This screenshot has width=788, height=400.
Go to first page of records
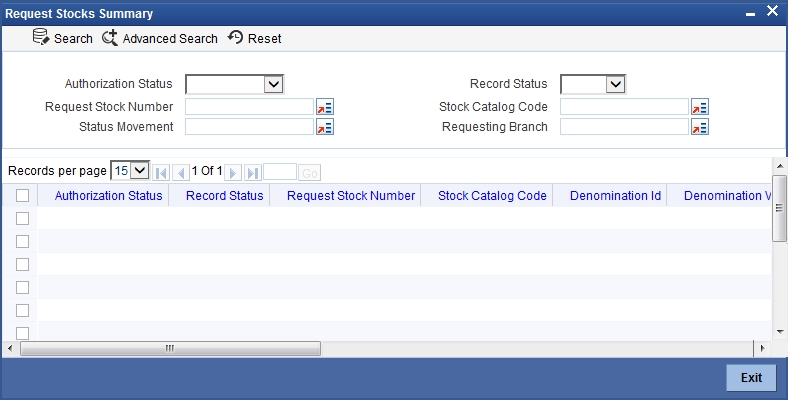161,173
